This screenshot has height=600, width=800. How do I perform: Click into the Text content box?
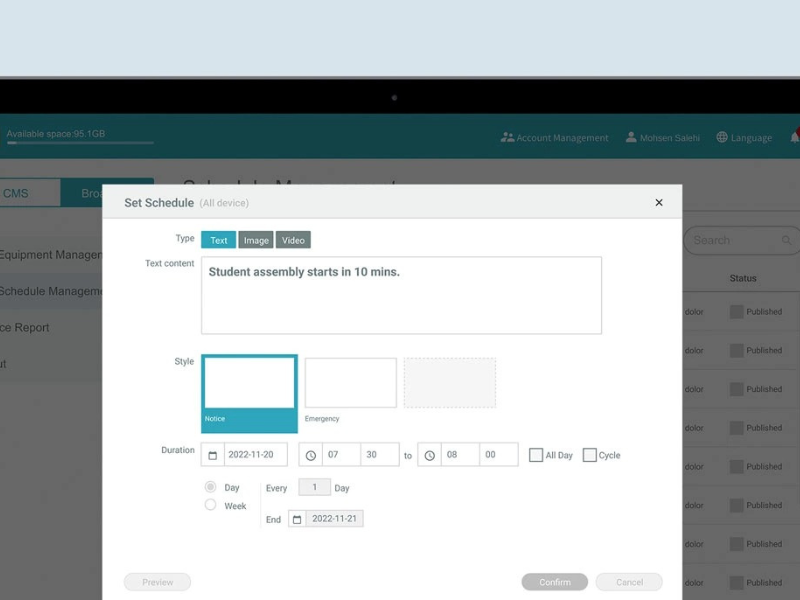point(401,296)
